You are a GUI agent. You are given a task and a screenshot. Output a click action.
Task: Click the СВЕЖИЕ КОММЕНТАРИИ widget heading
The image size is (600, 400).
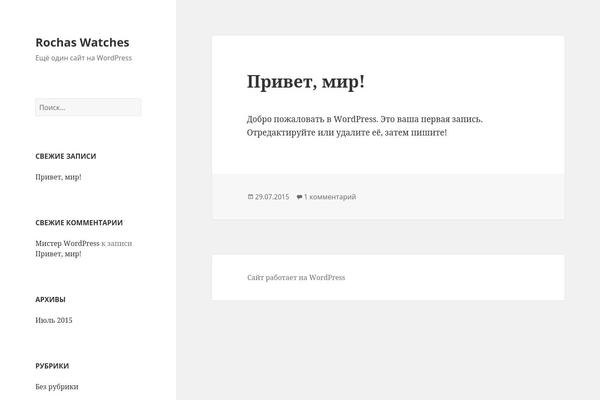pyautogui.click(x=79, y=222)
